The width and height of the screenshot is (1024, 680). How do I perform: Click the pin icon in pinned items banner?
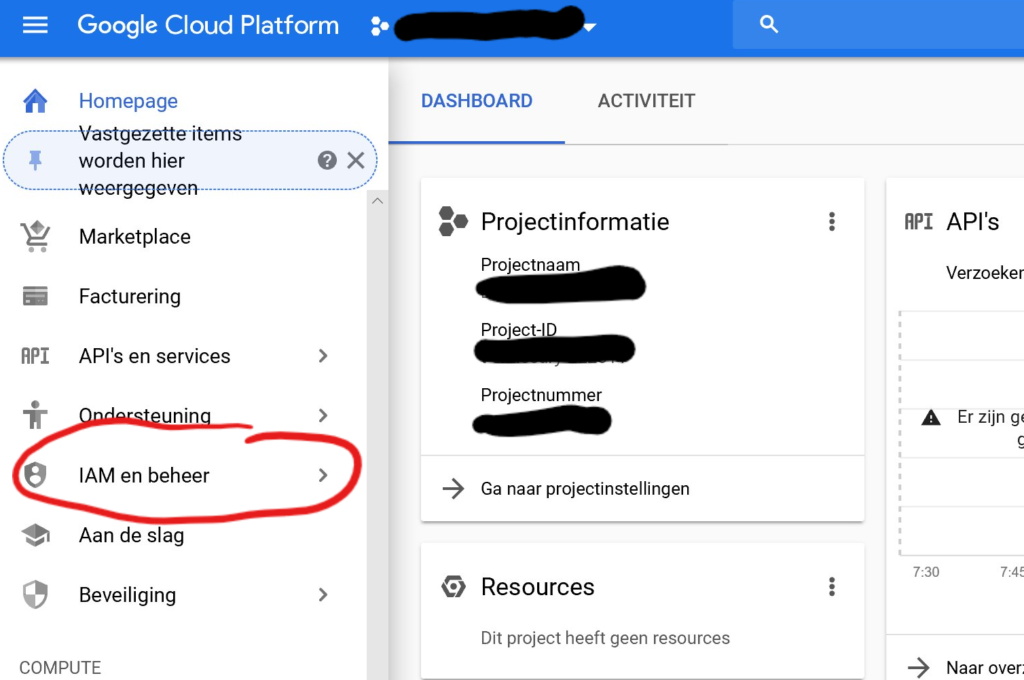tap(35, 160)
